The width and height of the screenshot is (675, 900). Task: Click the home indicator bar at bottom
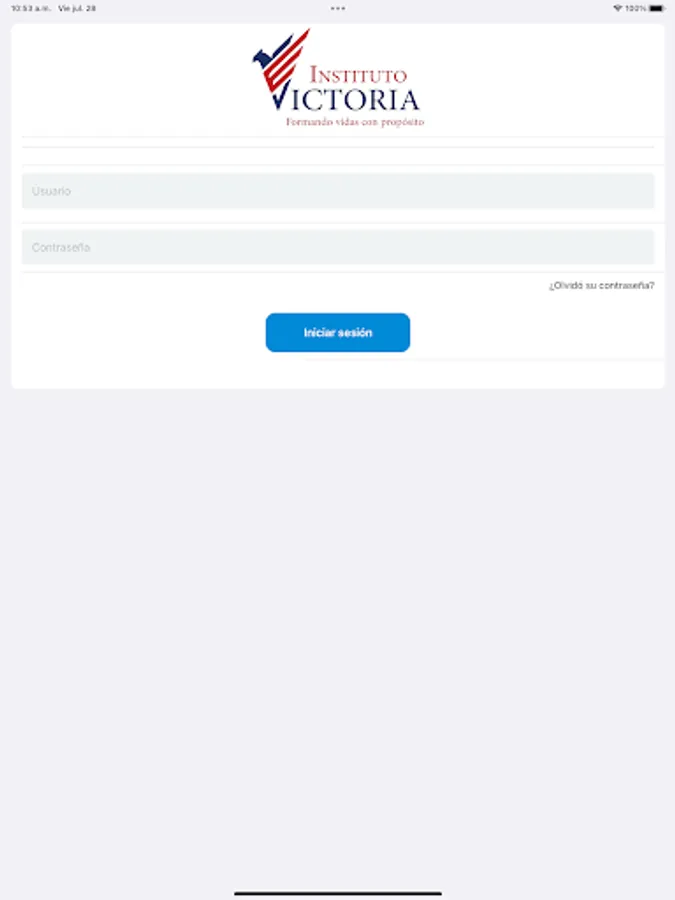tap(338, 893)
